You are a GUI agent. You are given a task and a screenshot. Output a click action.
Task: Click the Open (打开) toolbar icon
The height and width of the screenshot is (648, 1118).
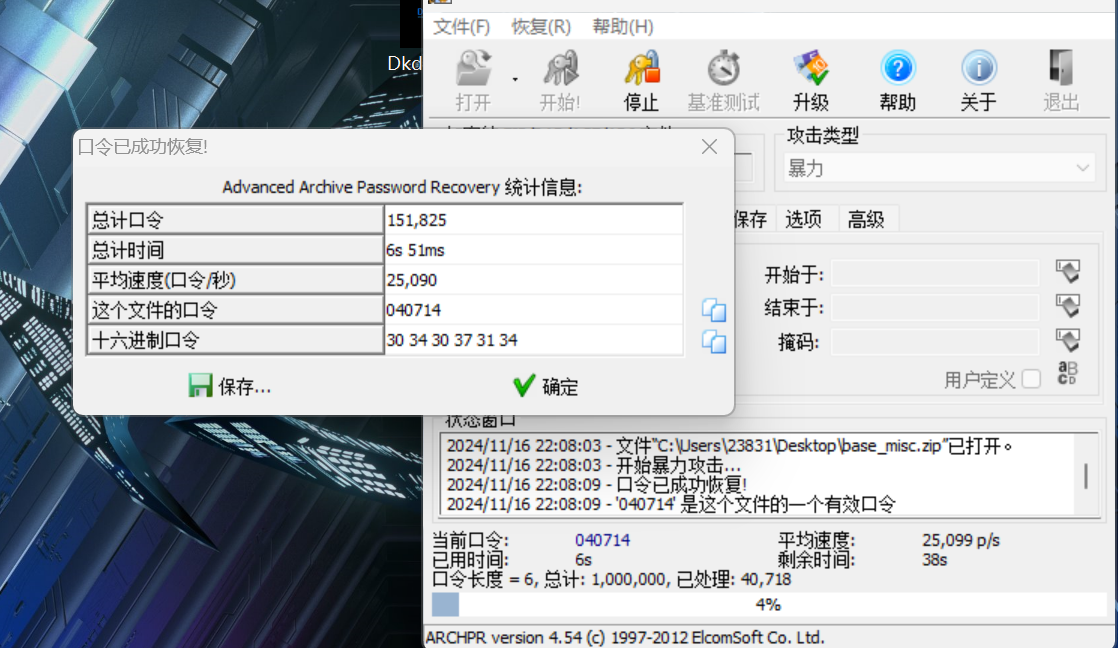(473, 80)
